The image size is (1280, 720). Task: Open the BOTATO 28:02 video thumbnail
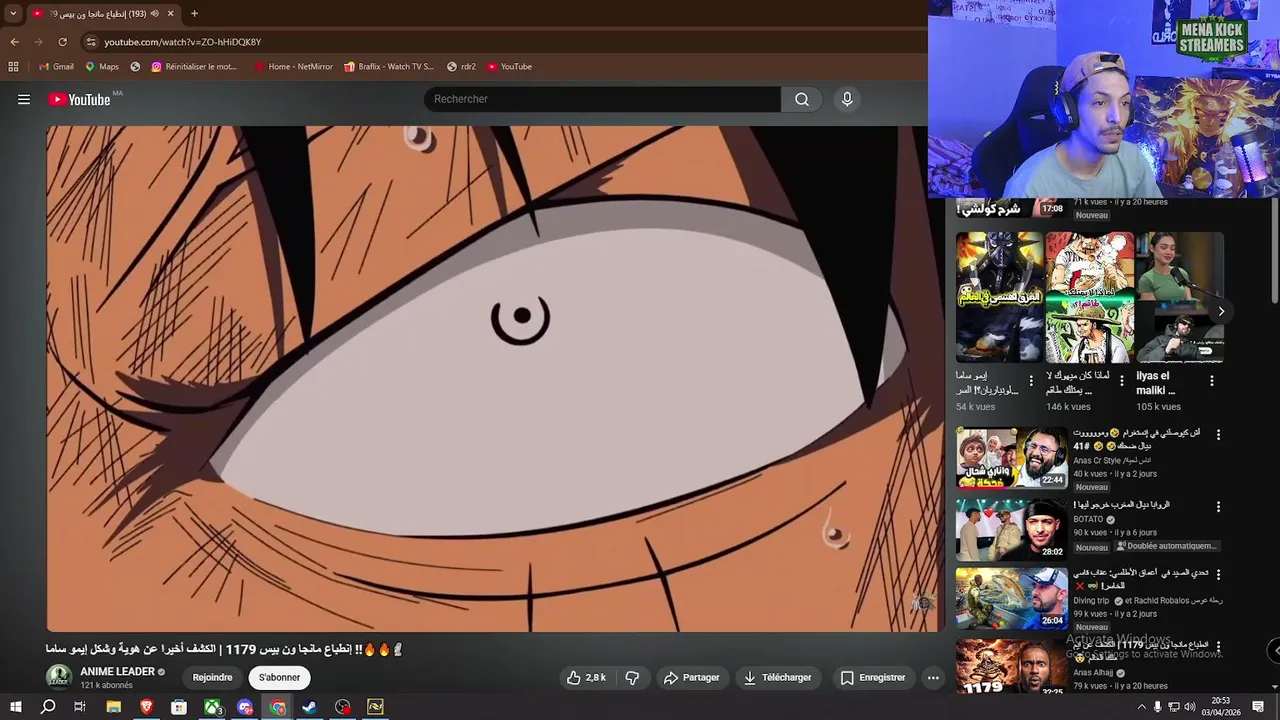[1012, 529]
